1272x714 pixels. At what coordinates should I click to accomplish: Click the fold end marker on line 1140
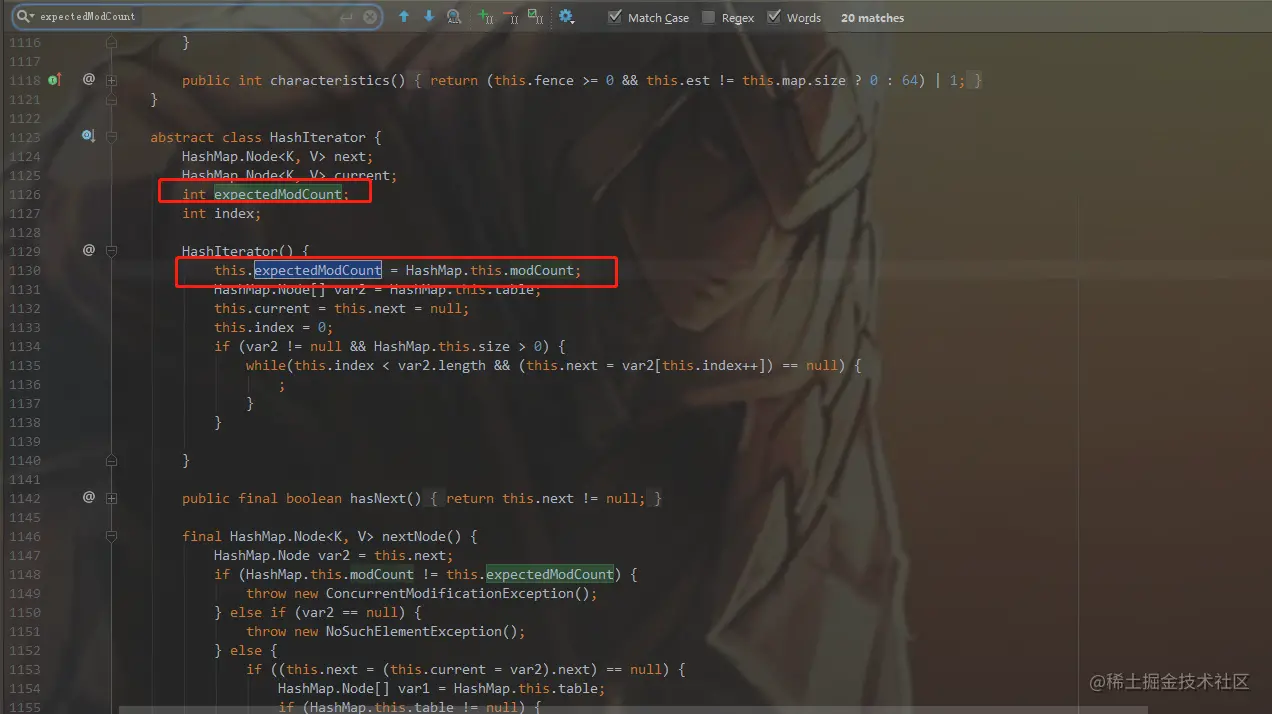coord(111,460)
